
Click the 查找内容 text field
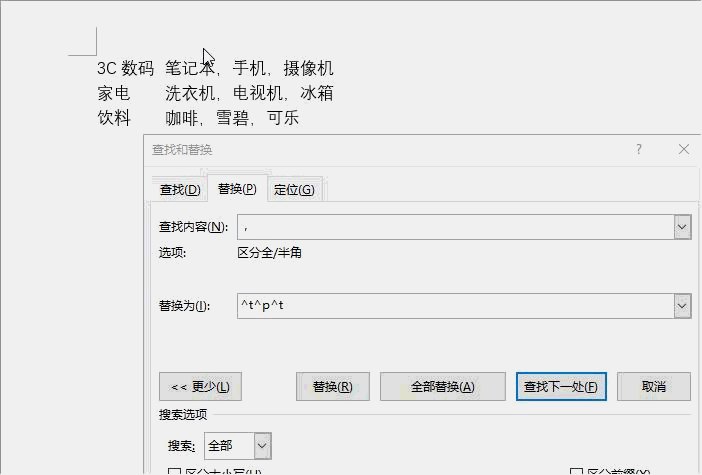(x=455, y=227)
